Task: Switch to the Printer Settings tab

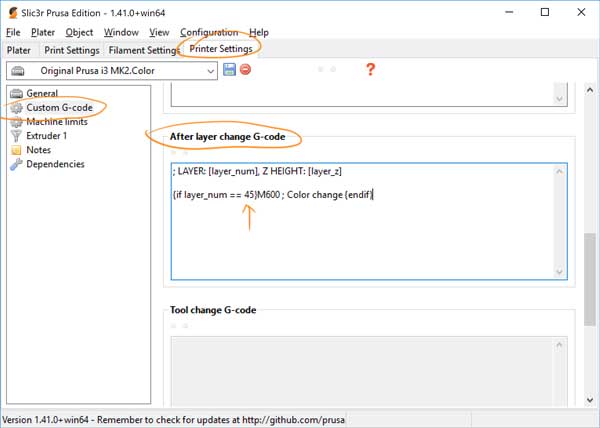Action: 221,49
